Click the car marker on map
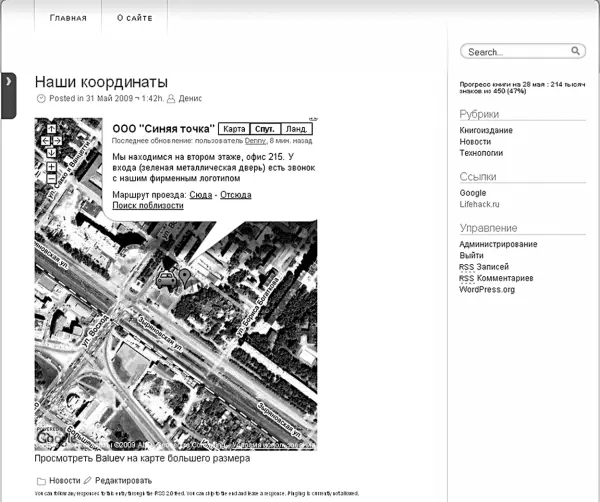 tap(167, 280)
